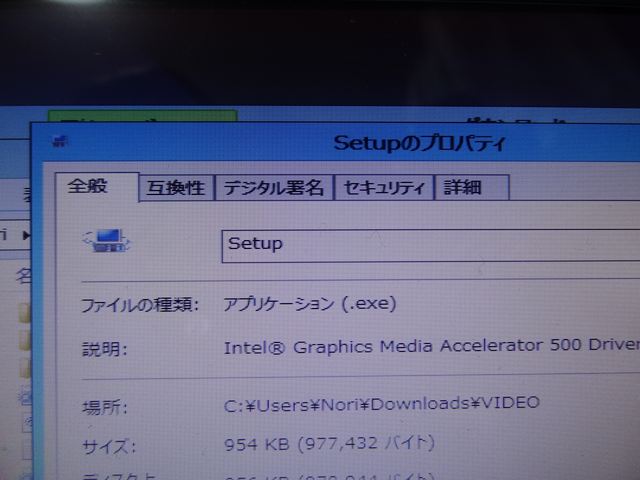
Task: Click the サイズ label
Action: click(109, 447)
